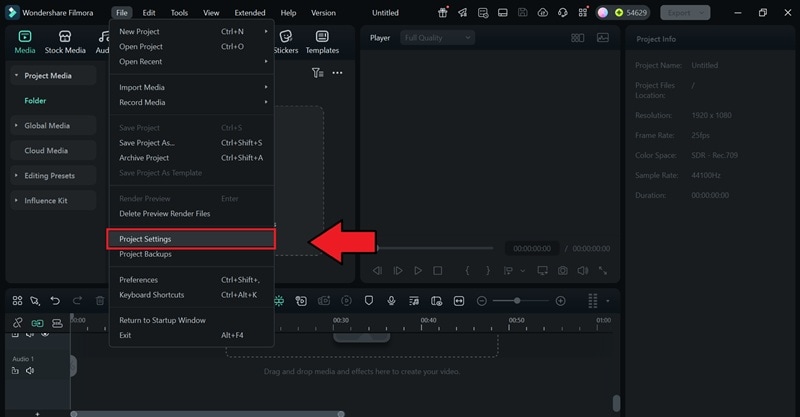Click the play button in player
Viewport: 800px width, 417px height.
tap(418, 271)
